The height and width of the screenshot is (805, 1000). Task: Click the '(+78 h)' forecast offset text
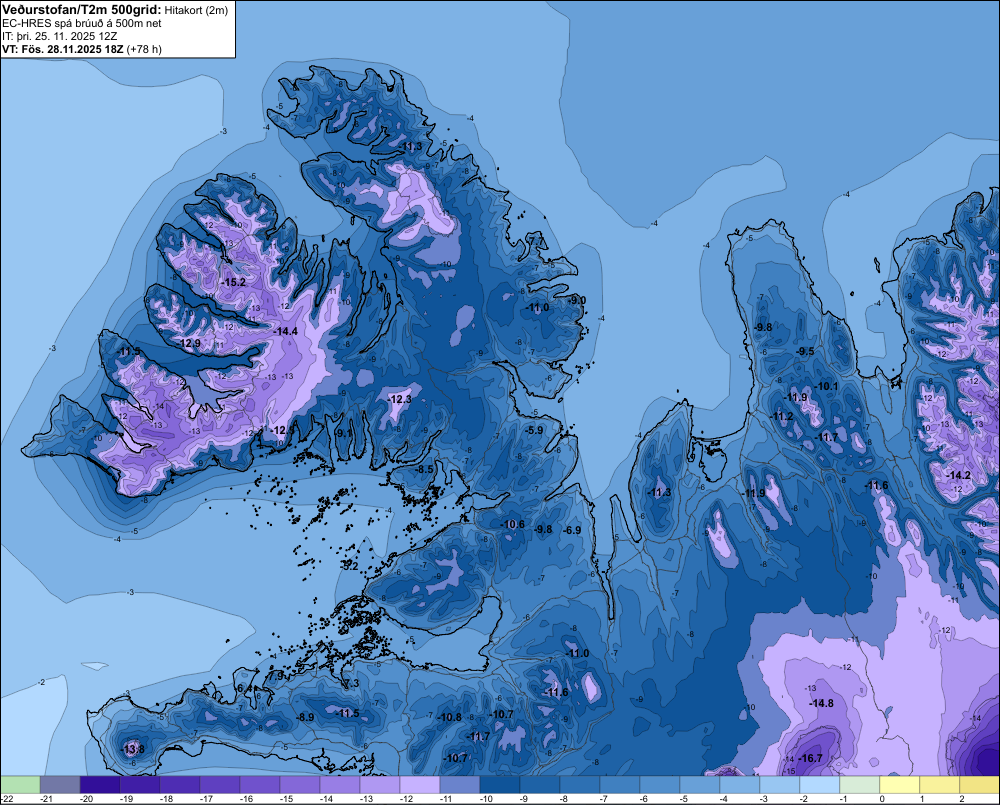tap(144, 49)
